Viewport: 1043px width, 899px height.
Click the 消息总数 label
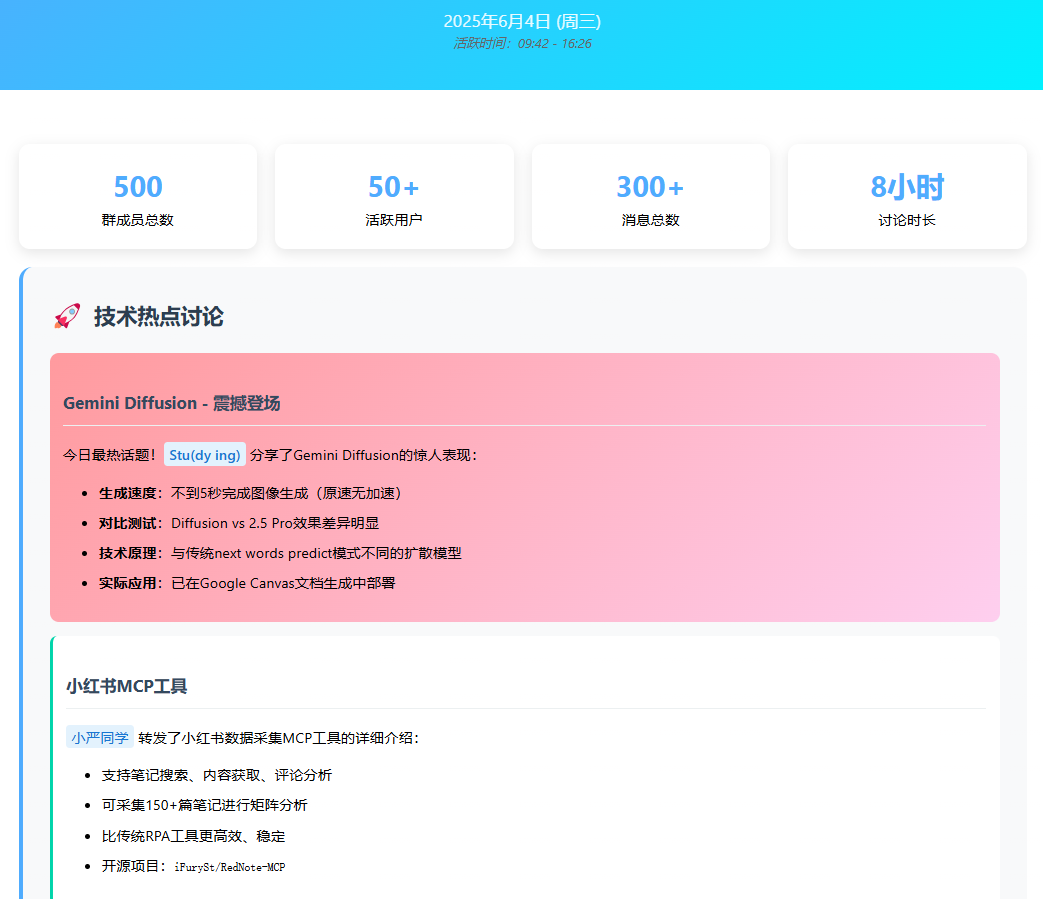click(651, 220)
